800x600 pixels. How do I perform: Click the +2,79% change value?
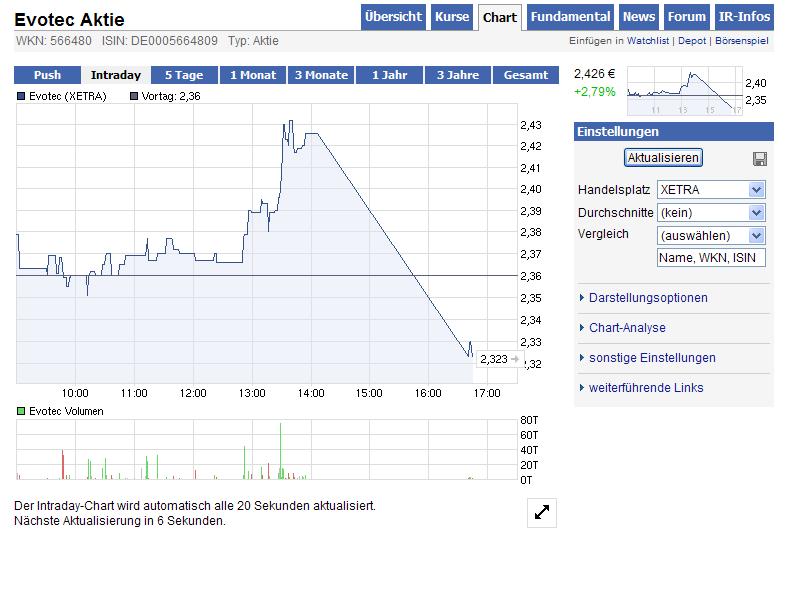click(594, 92)
